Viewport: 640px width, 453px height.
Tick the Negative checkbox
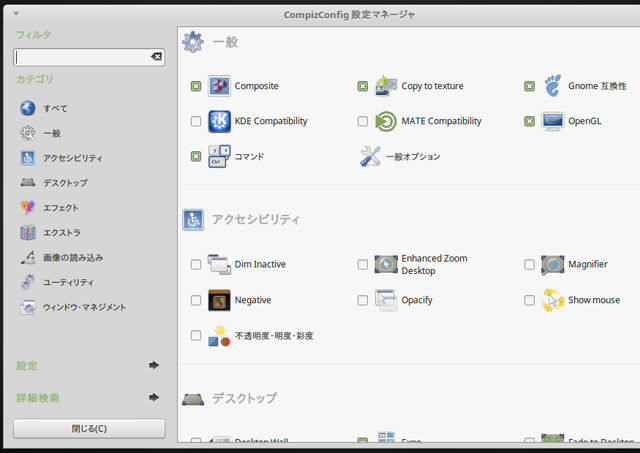point(196,300)
